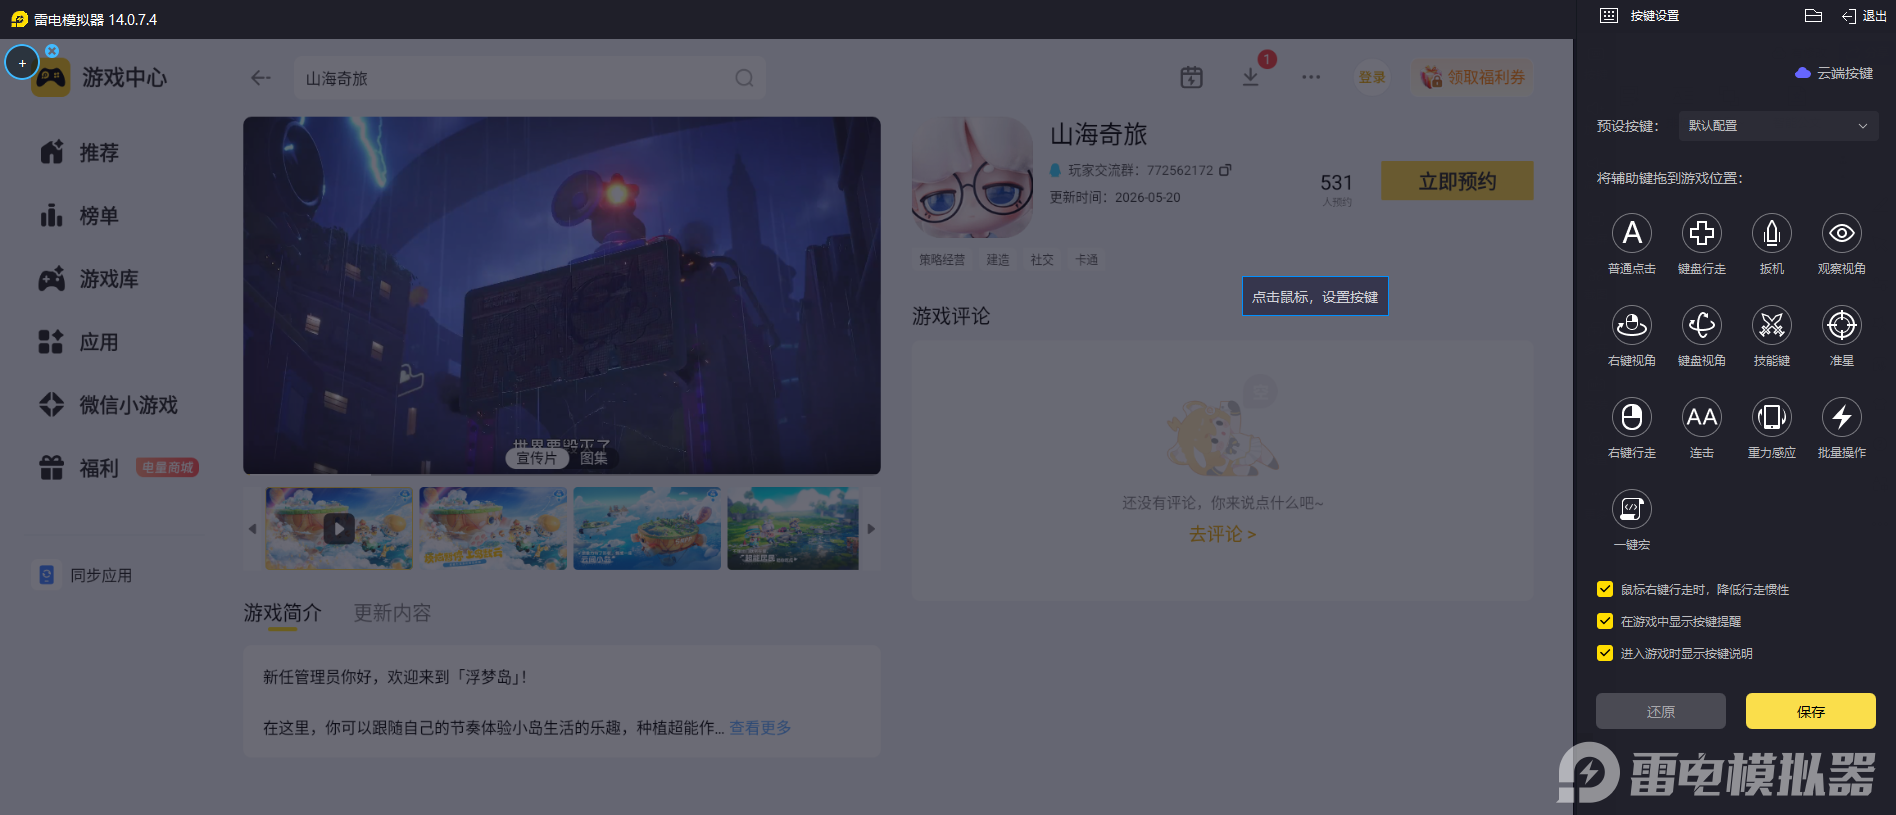
Task: Click the 保存 button
Action: tap(1811, 711)
